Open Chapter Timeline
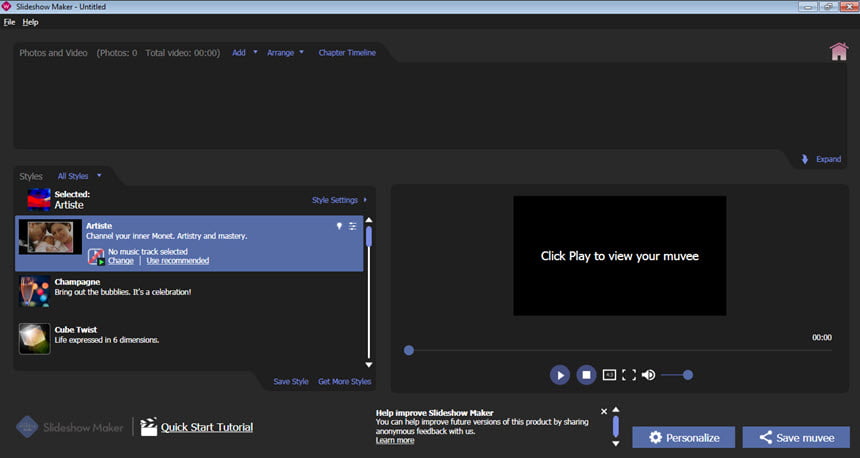860x458 pixels. 347,53
